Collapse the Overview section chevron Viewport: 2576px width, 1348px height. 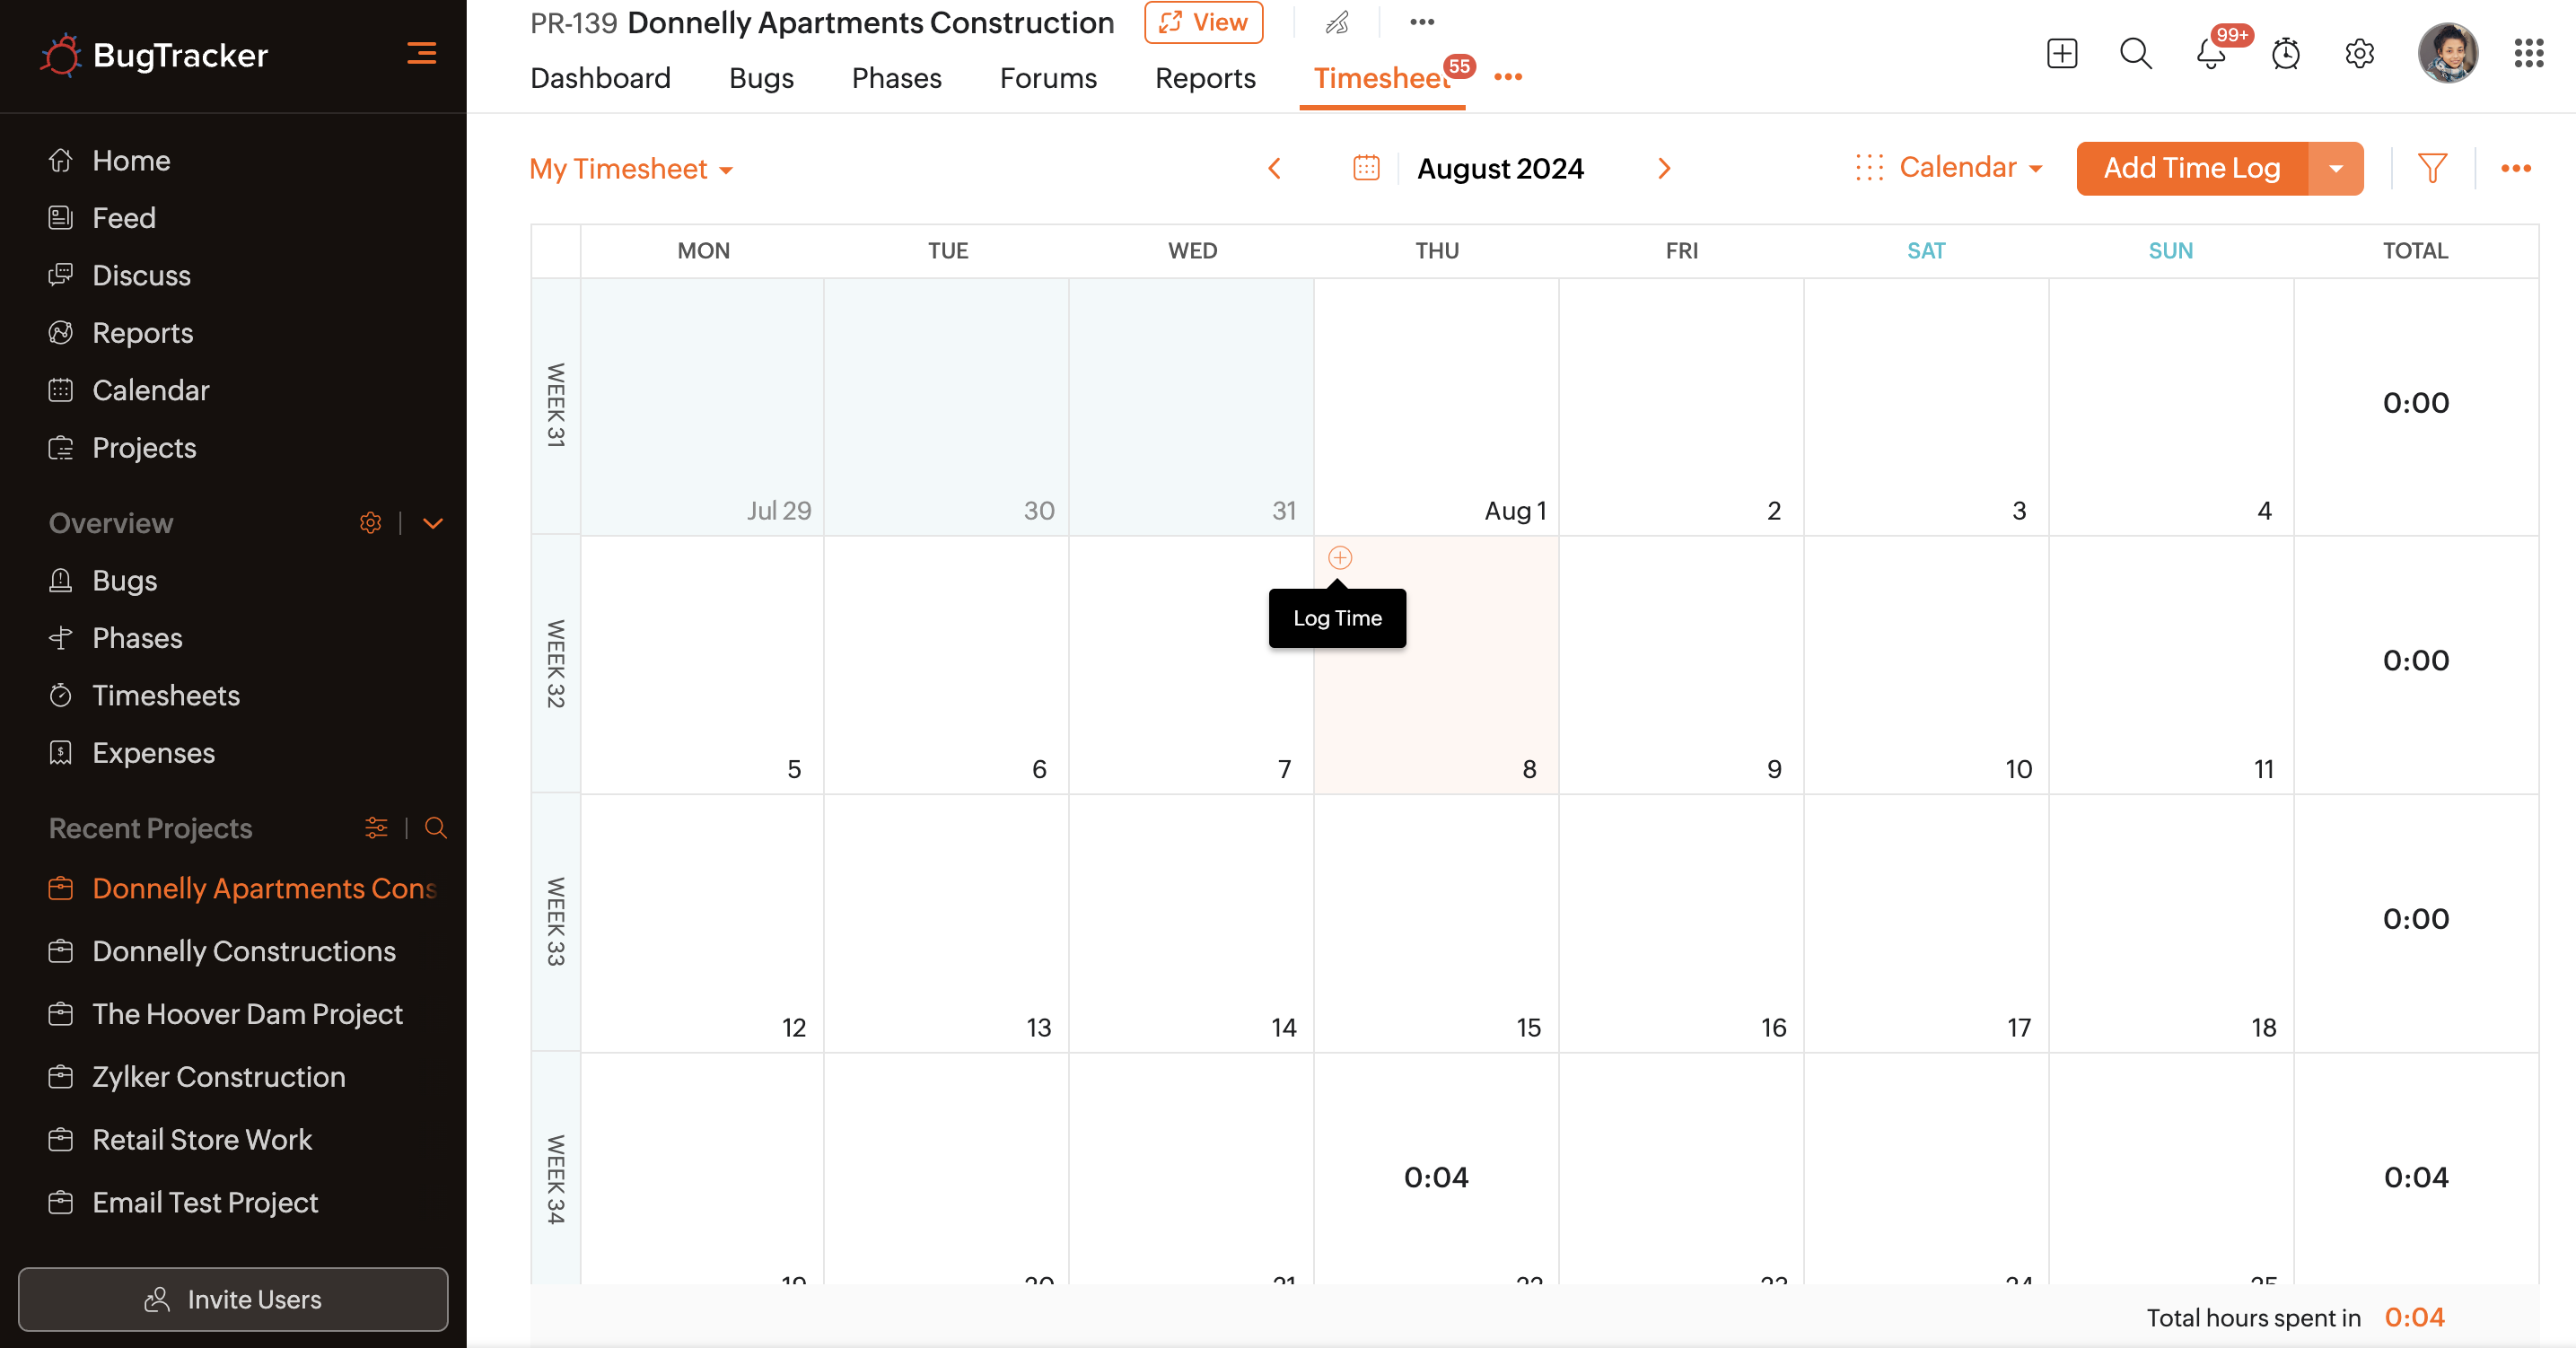click(433, 523)
